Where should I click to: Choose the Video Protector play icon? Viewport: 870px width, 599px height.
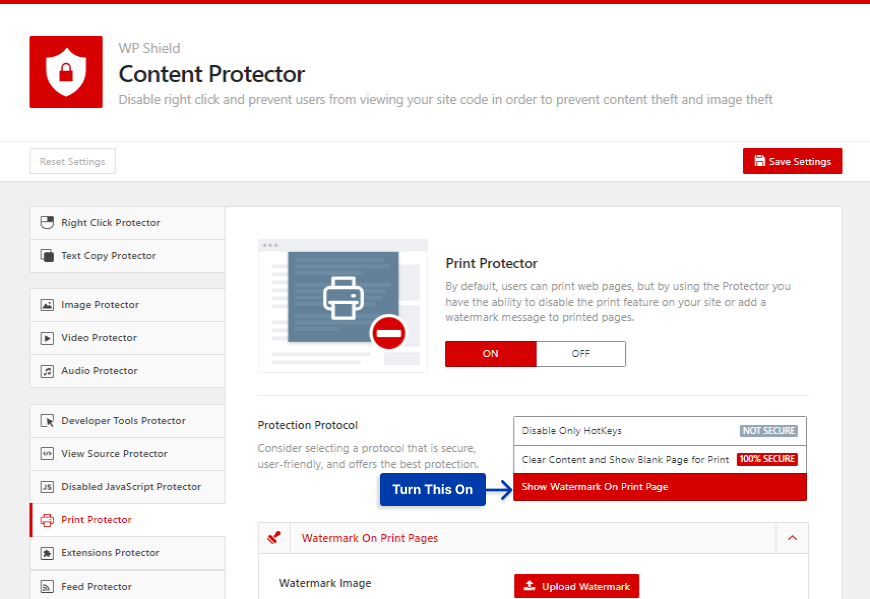pos(47,338)
